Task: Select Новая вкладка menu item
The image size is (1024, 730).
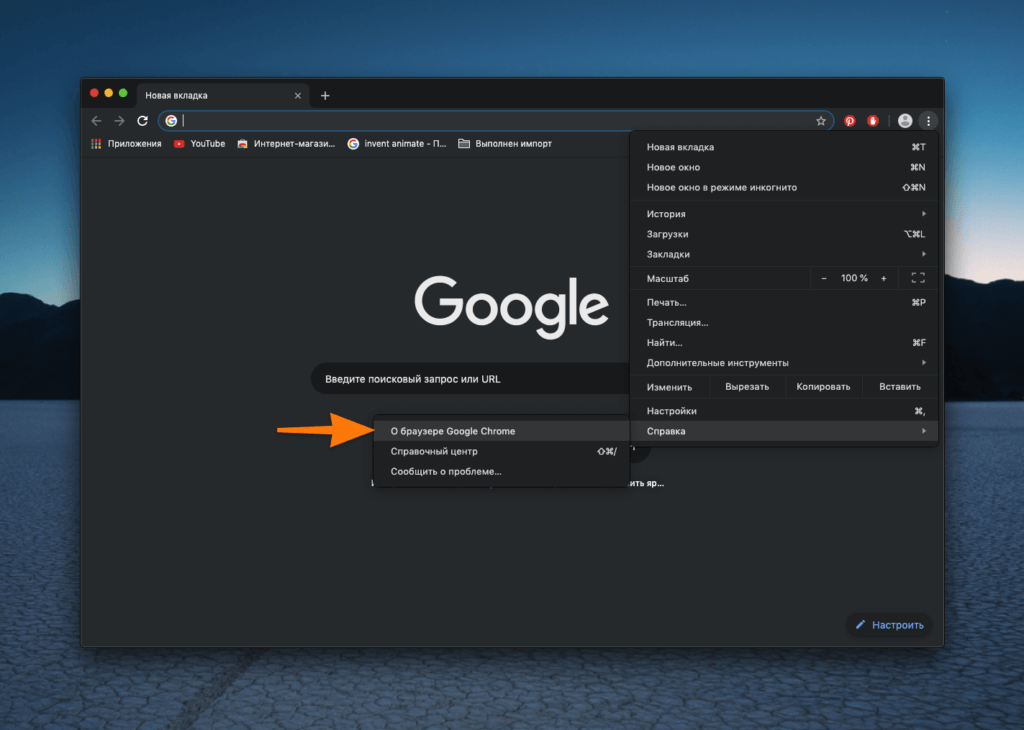Action: (784, 147)
